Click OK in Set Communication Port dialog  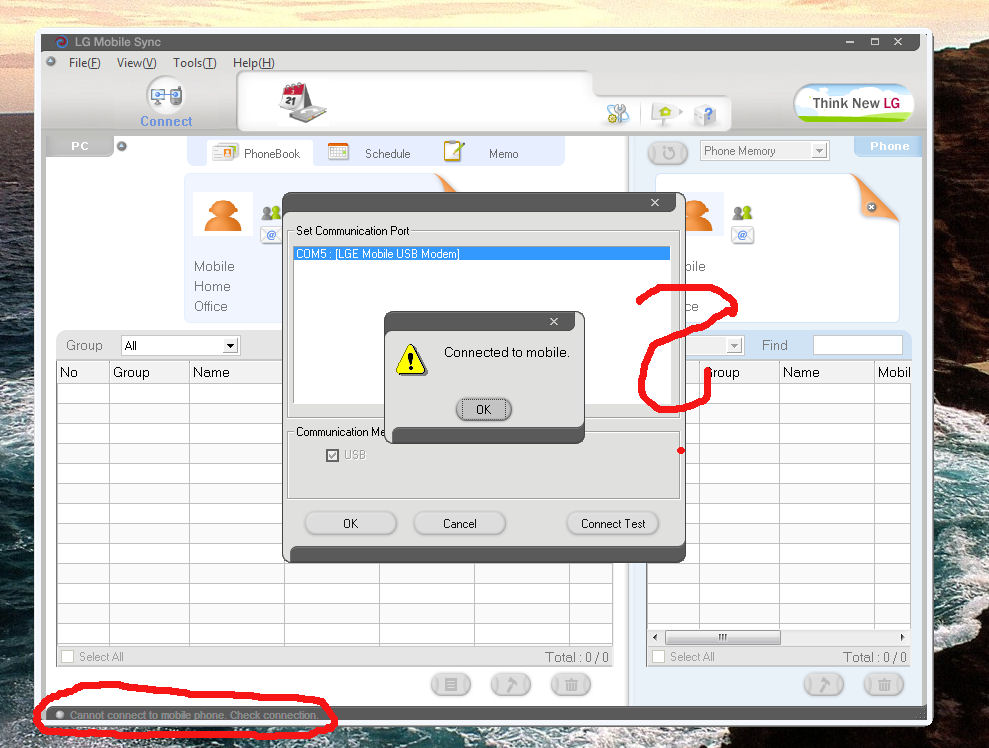350,523
